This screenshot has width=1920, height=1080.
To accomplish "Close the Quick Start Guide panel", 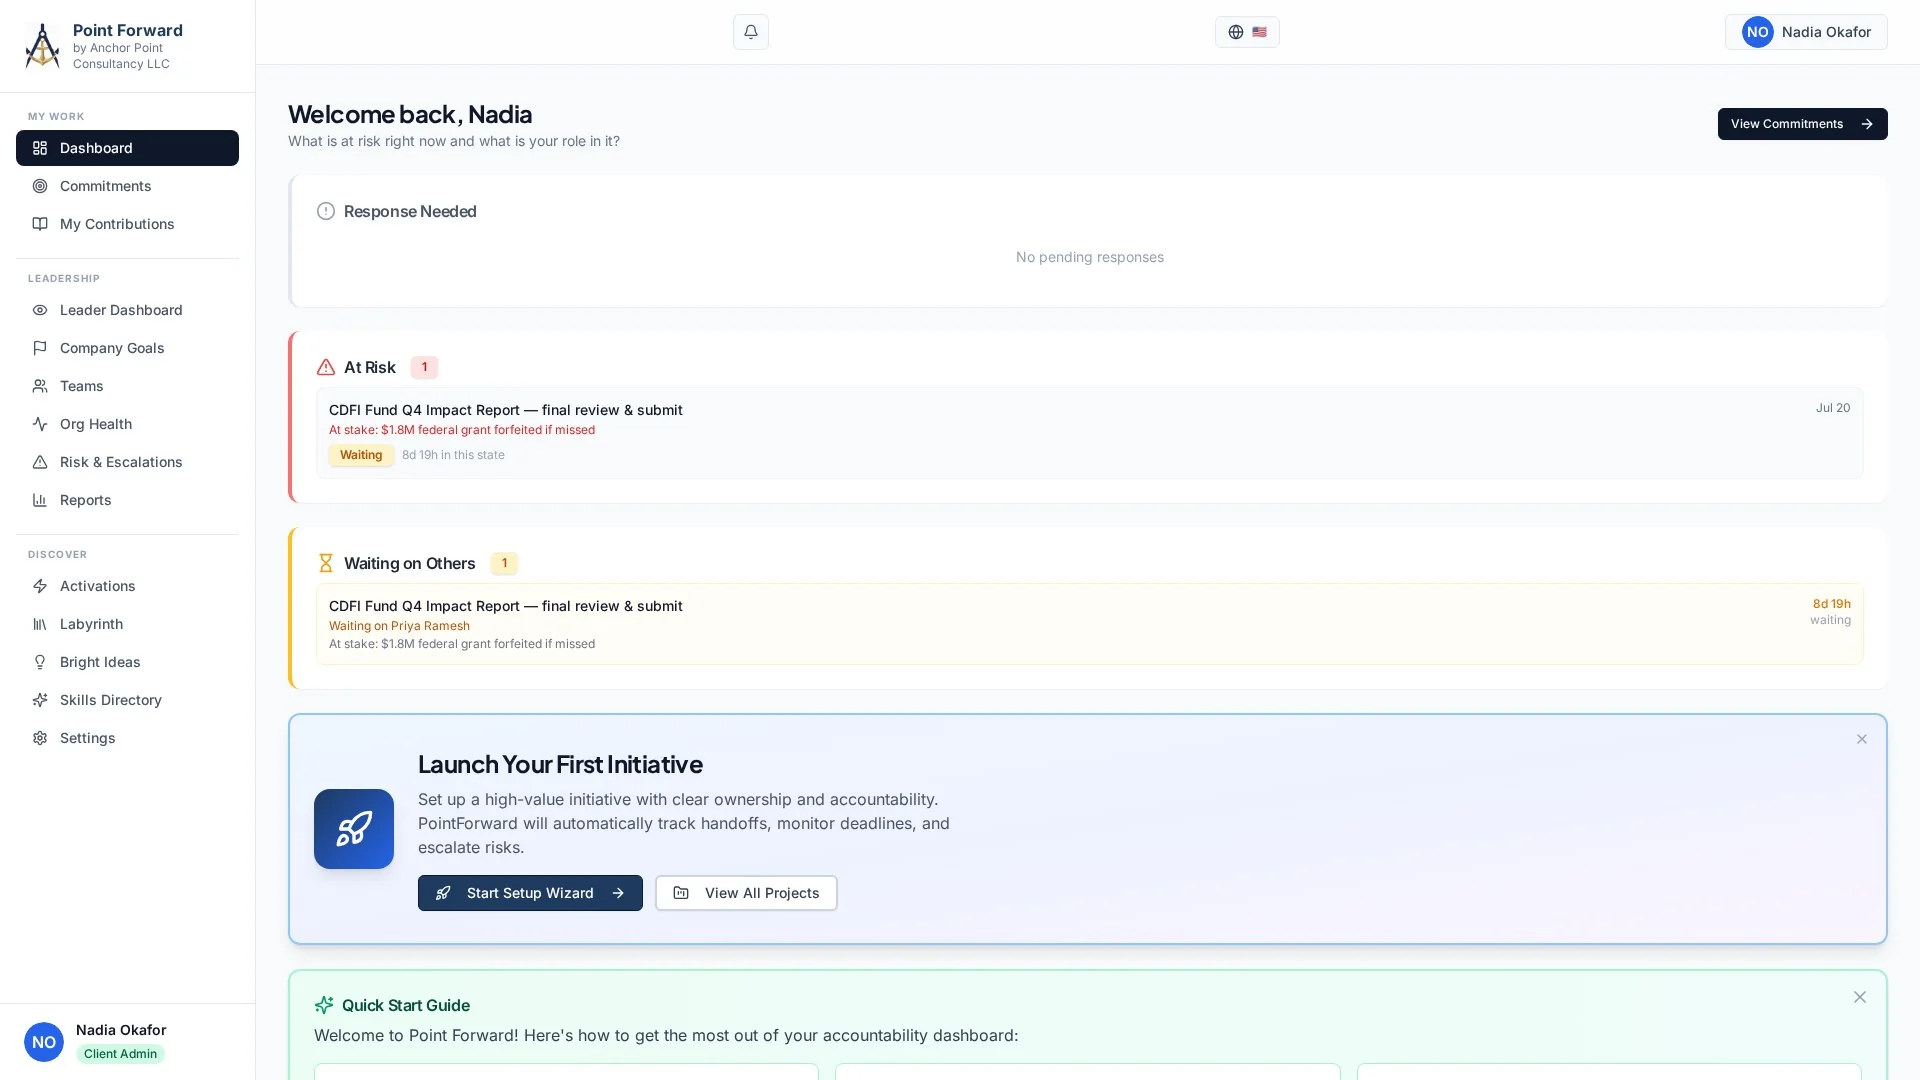I will [1859, 997].
